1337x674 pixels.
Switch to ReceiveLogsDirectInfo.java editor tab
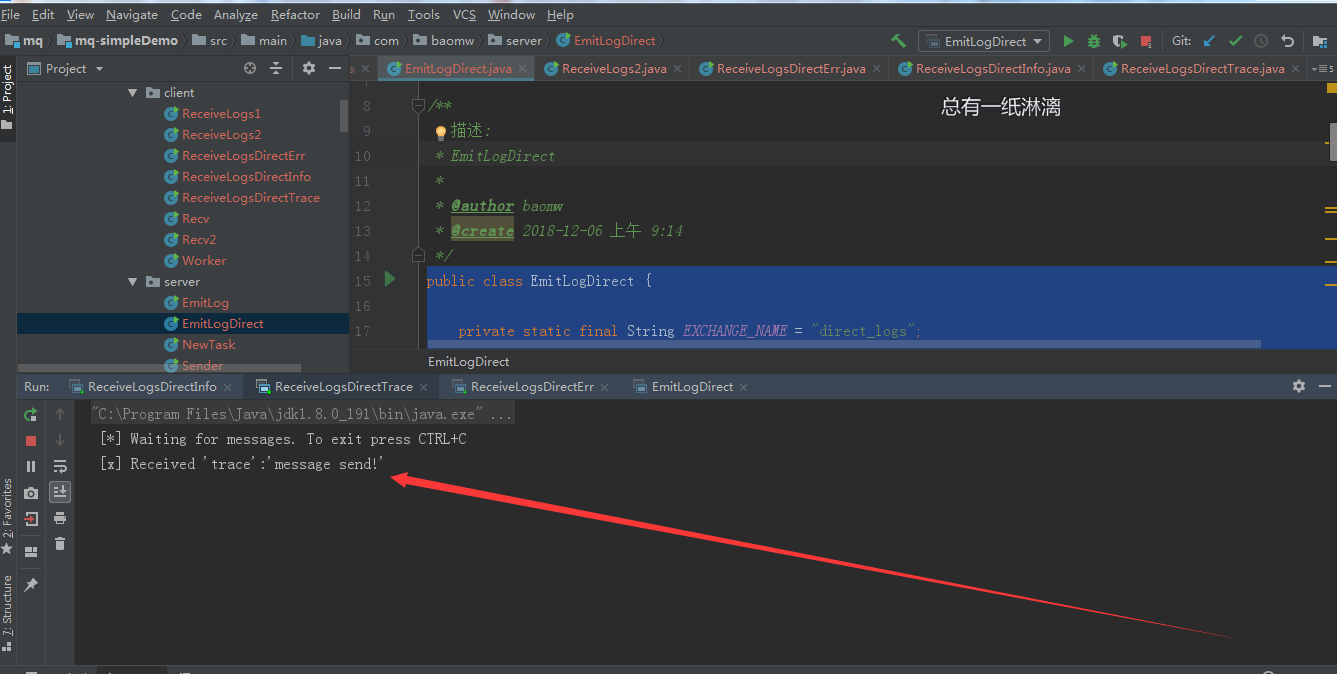(993, 69)
